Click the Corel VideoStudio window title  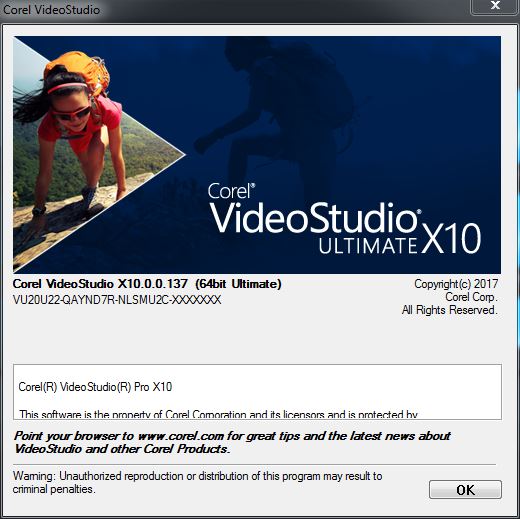[51, 10]
